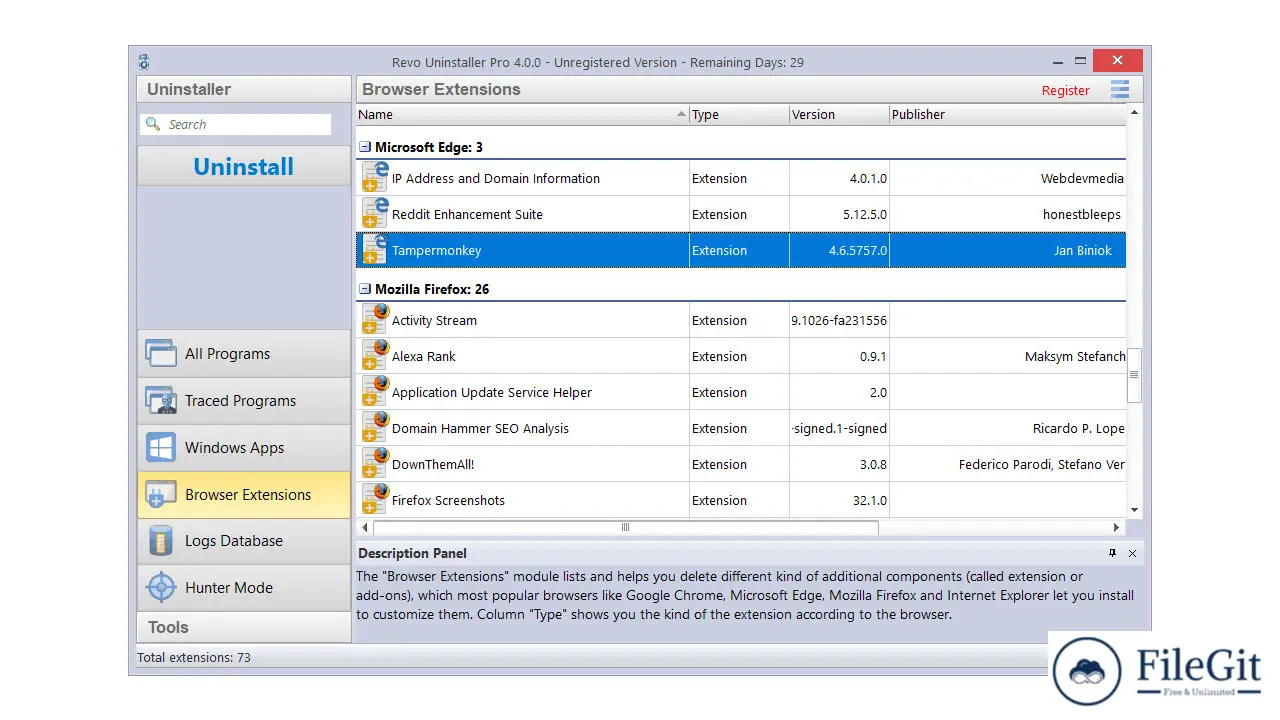This screenshot has width=1280, height=720.
Task: Click the Hunter Mode crosshair icon
Action: pyautogui.click(x=161, y=587)
